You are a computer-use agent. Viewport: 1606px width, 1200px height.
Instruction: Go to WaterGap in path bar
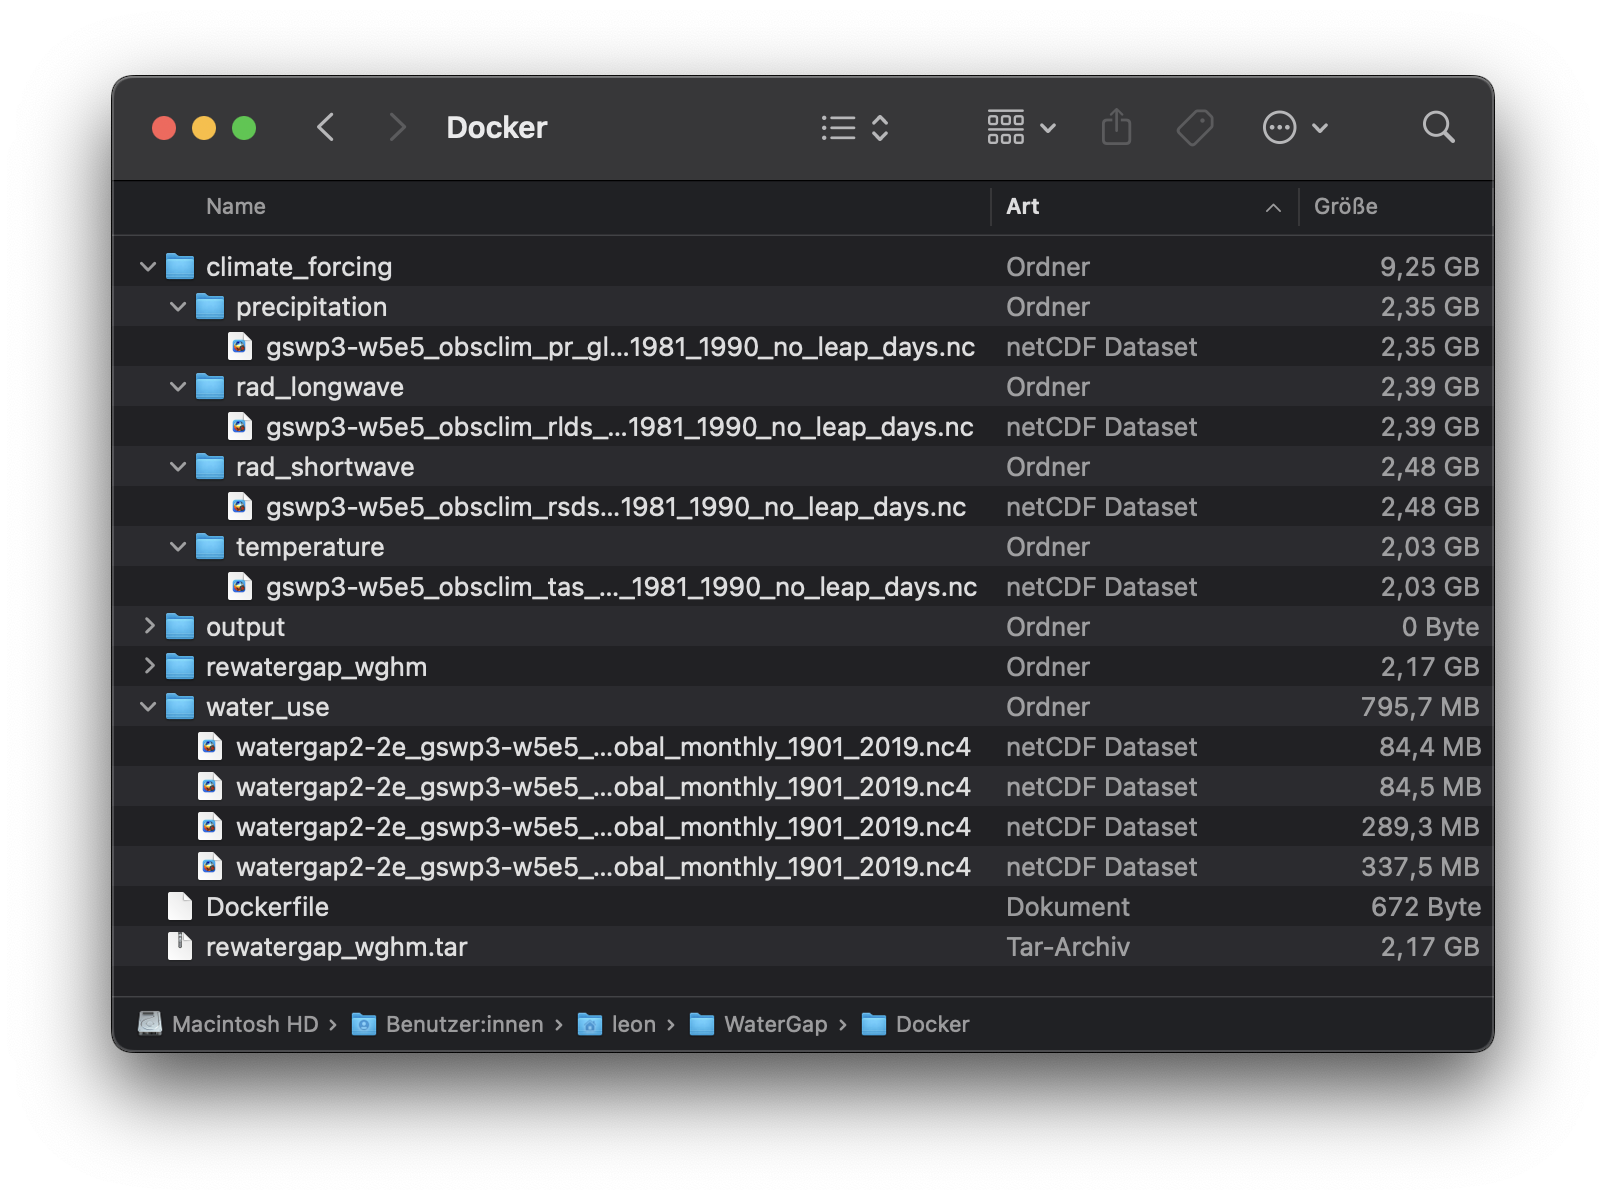(x=774, y=1024)
